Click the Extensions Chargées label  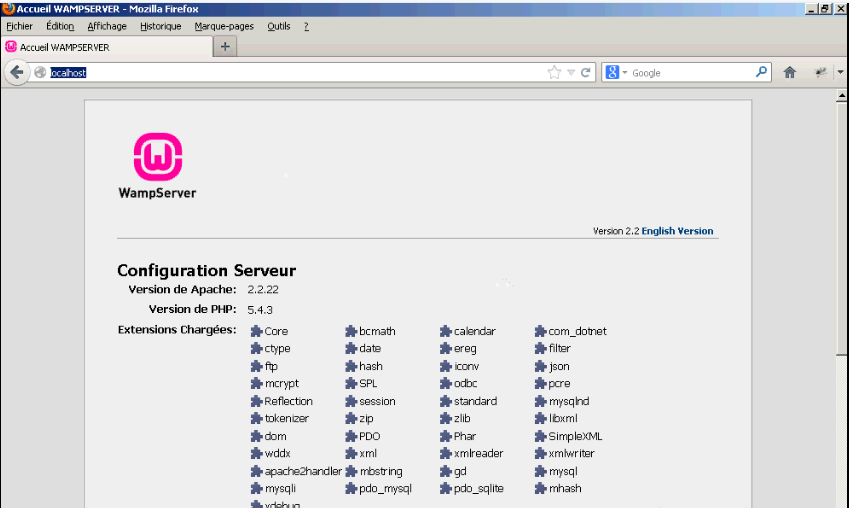point(177,330)
